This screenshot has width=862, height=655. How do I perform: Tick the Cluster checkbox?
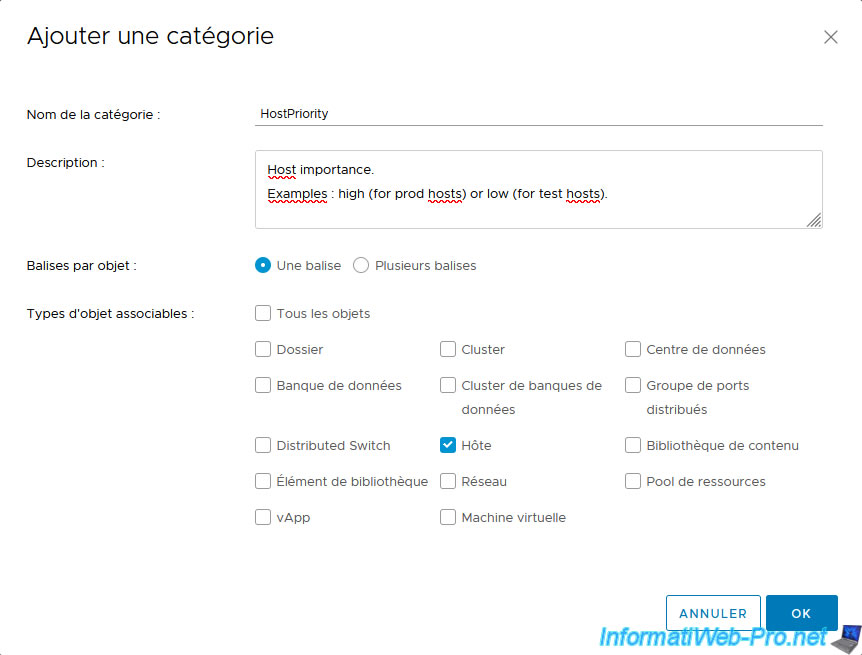point(448,350)
